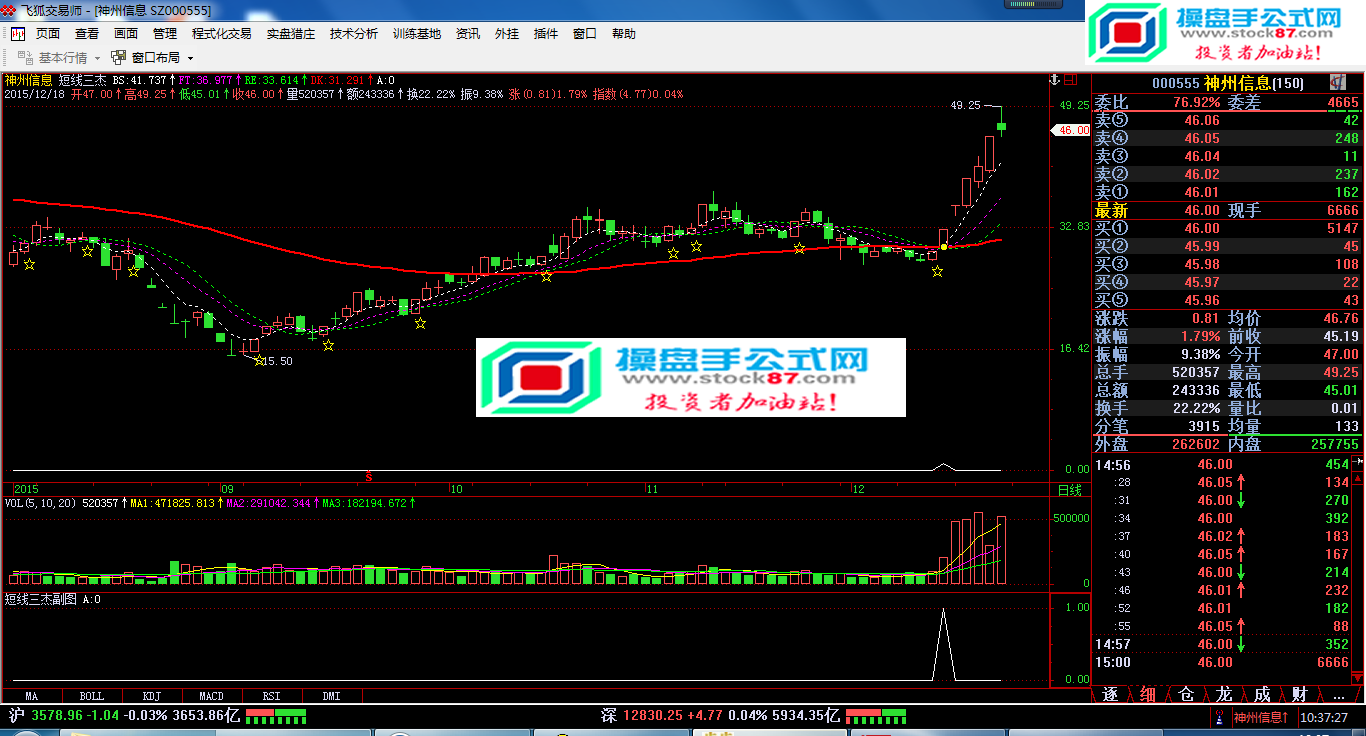Click the 窗口布局 toolbar icon
This screenshot has width=1366, height=736.
click(119, 58)
